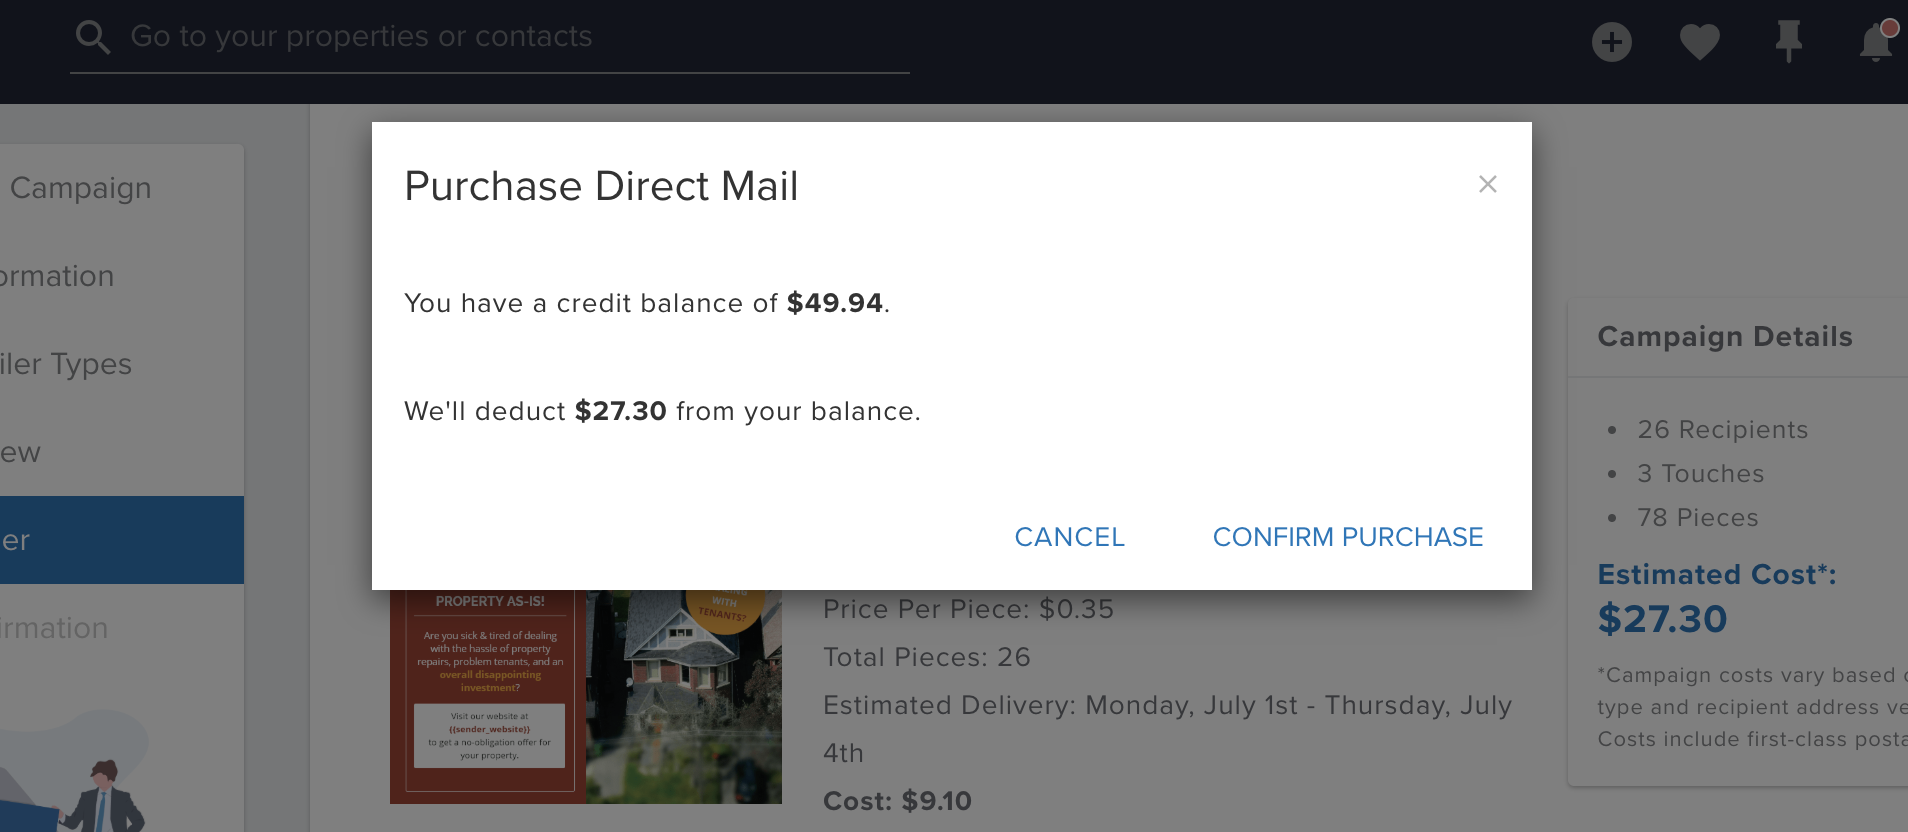Viewport: 1908px width, 832px height.
Task: Click the $27.30 estimated cost amount
Action: [x=1662, y=619]
